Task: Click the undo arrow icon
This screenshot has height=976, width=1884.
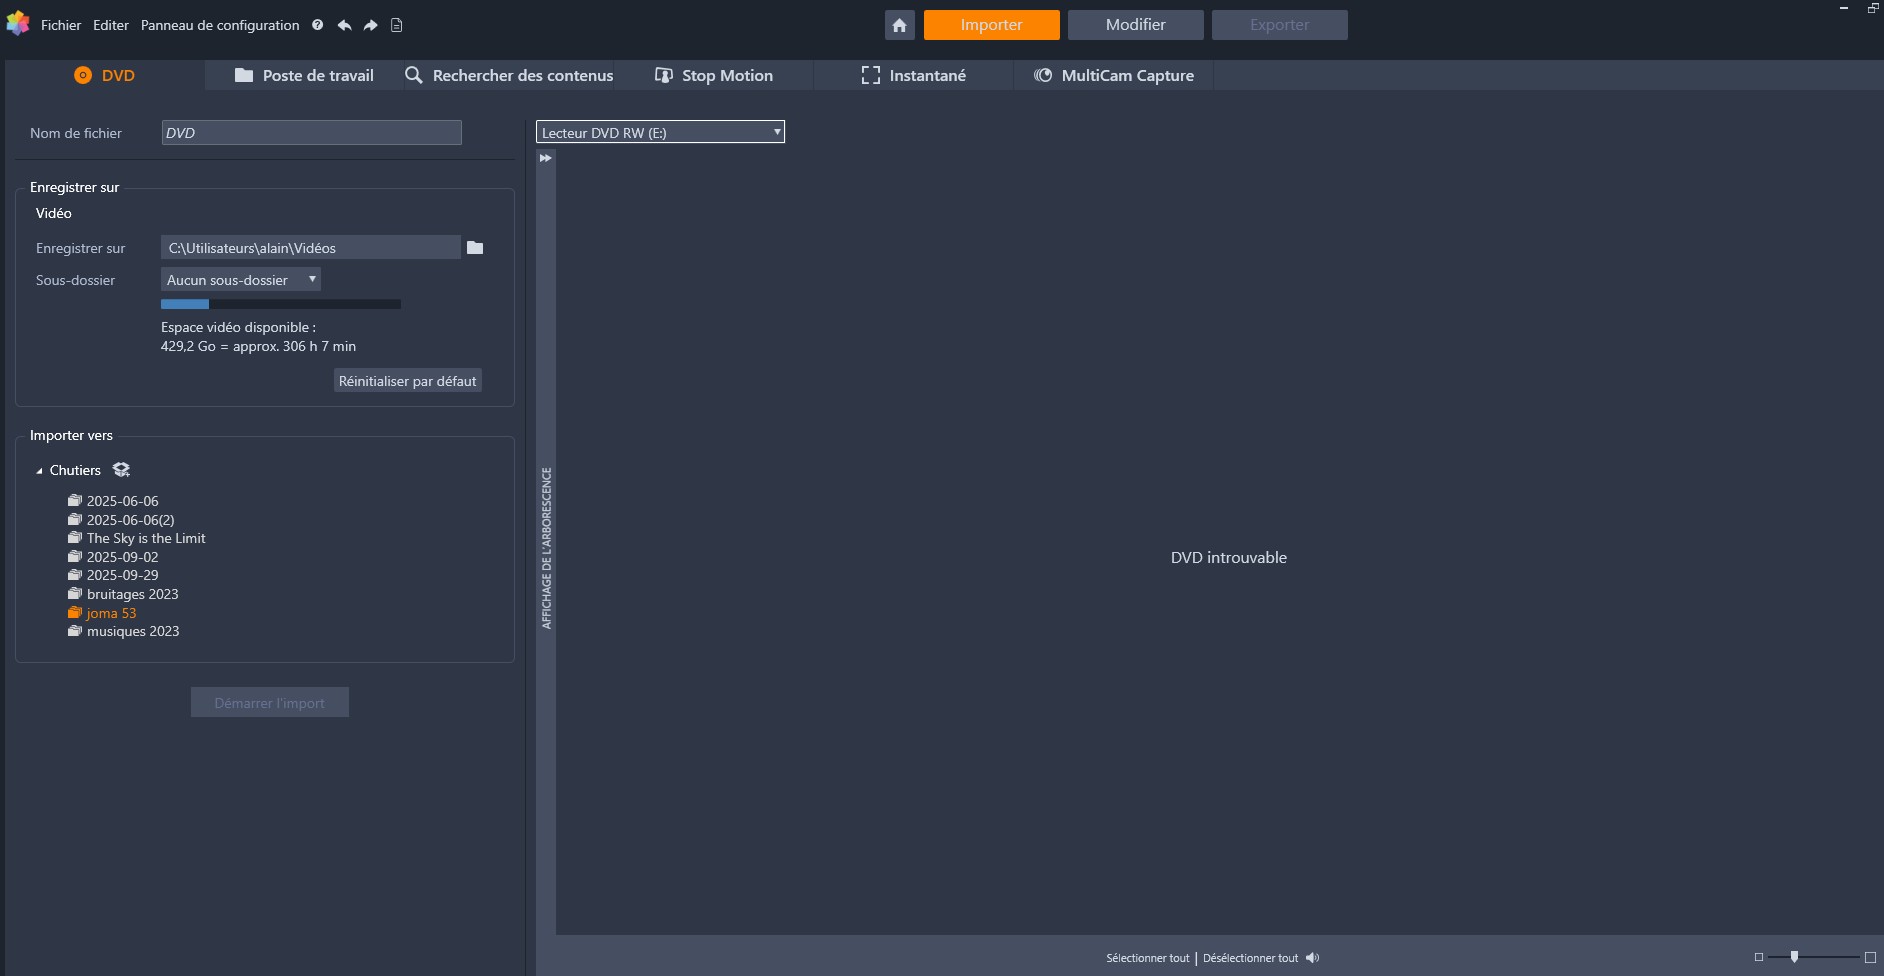Action: [344, 25]
